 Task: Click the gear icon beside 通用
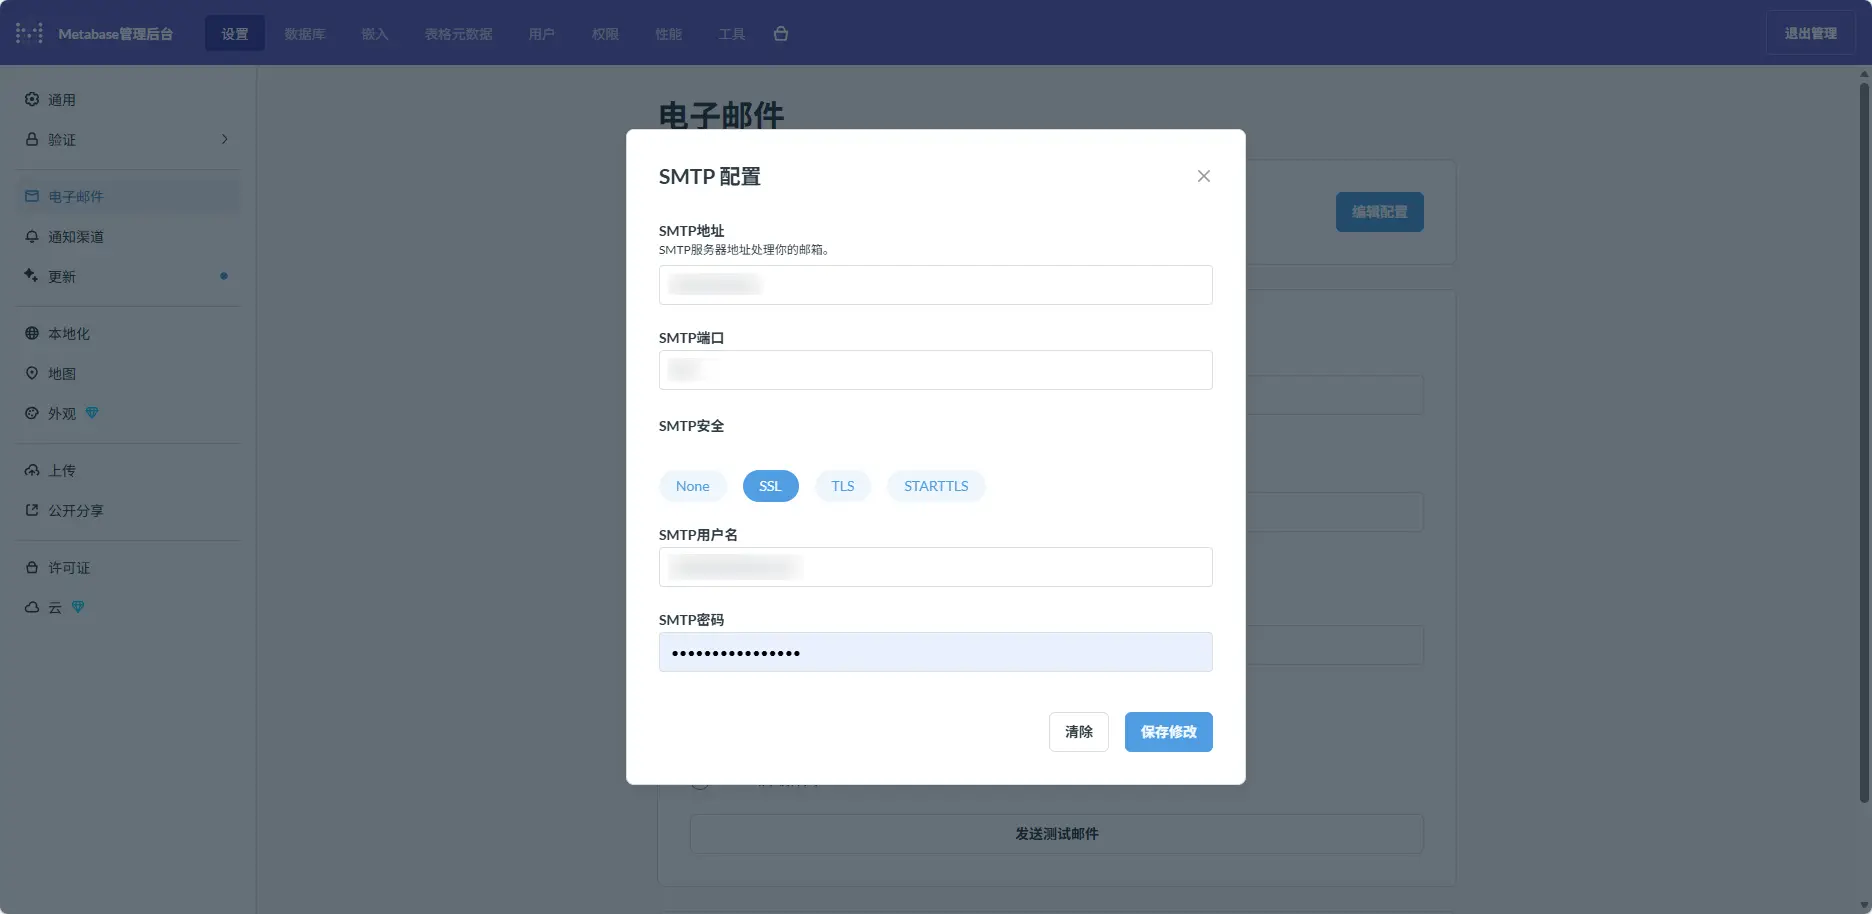[x=32, y=99]
